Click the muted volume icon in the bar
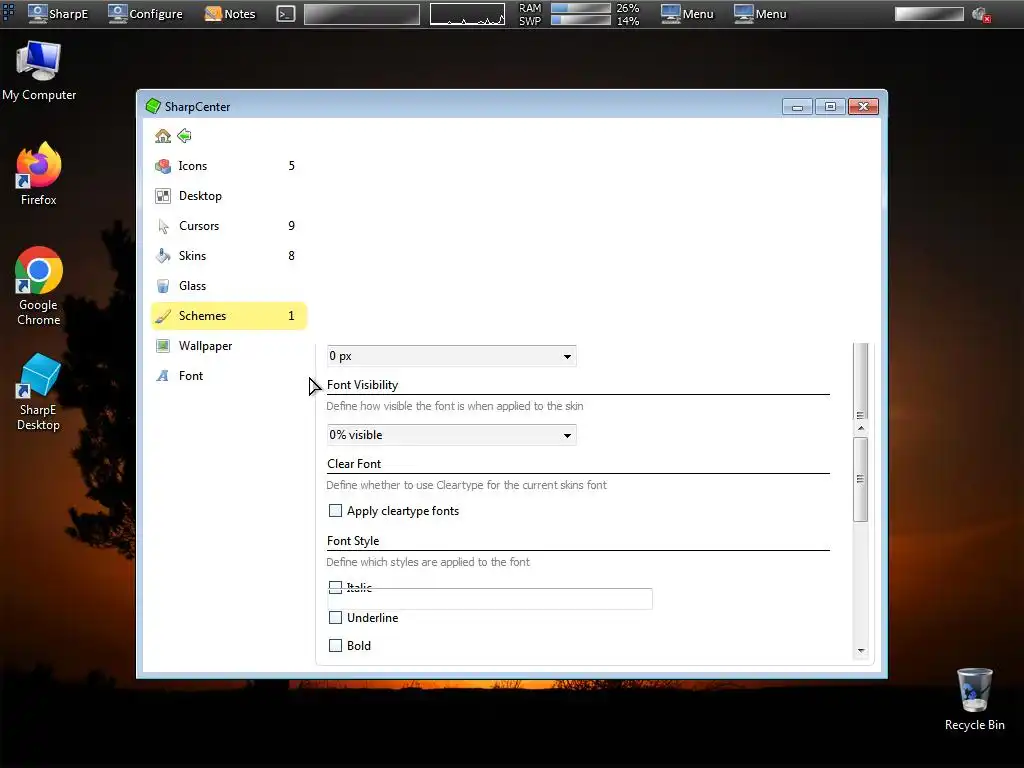The image size is (1024, 768). tap(981, 14)
